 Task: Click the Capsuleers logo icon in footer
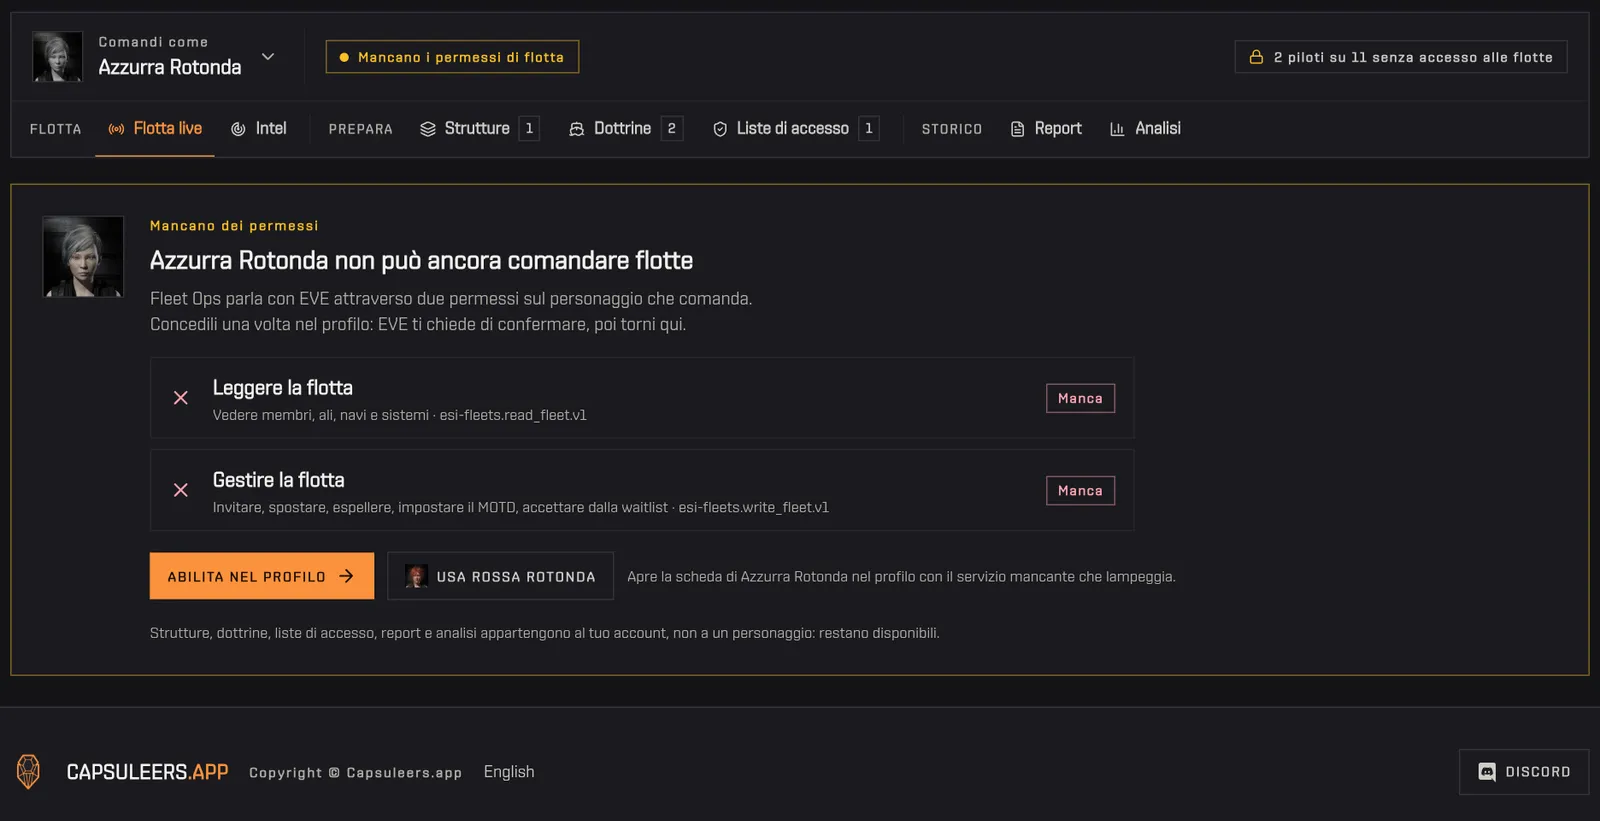pyautogui.click(x=29, y=772)
